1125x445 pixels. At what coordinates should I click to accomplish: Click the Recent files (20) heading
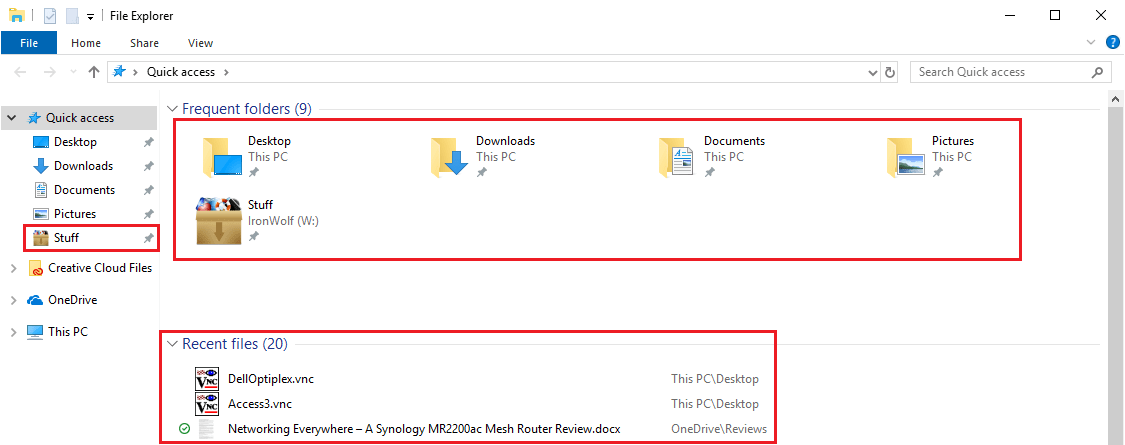click(x=235, y=345)
